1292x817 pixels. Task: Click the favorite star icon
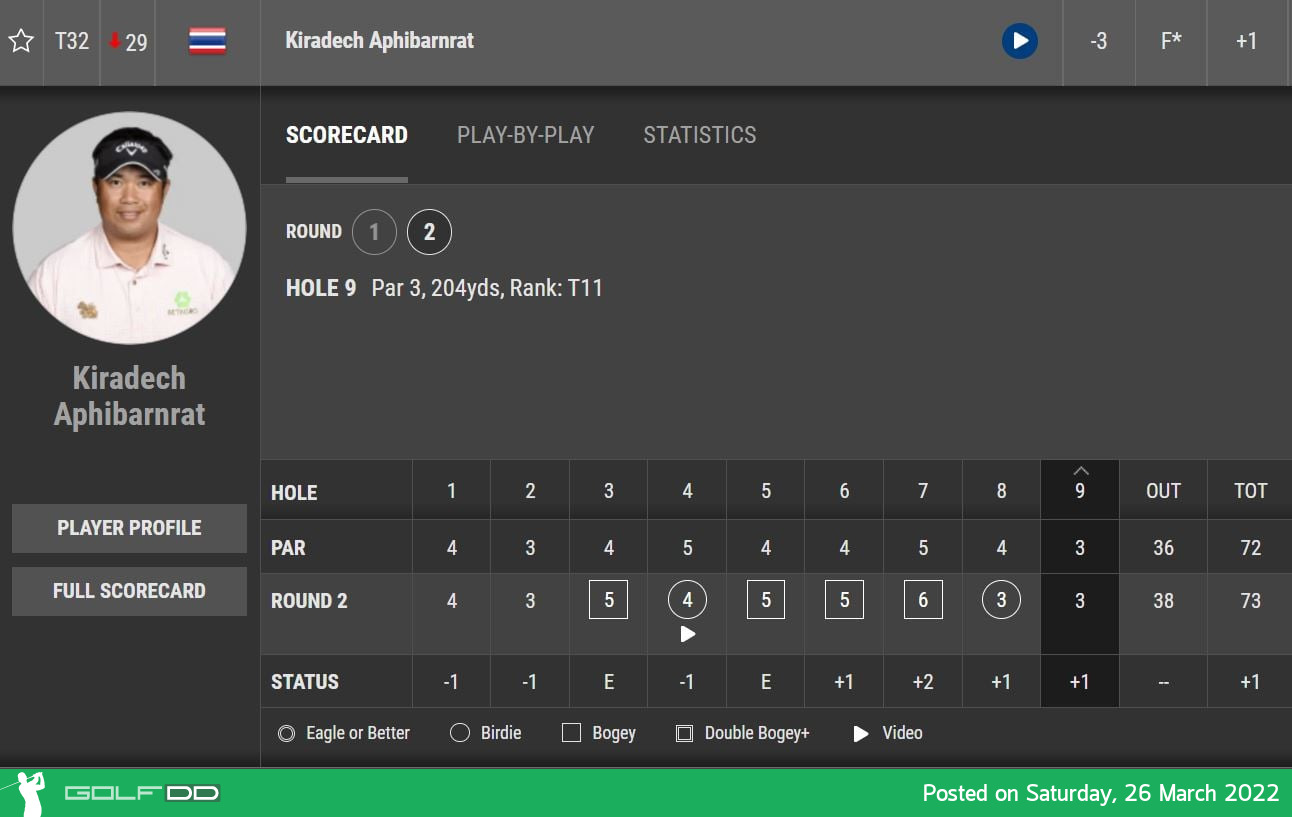click(x=21, y=41)
